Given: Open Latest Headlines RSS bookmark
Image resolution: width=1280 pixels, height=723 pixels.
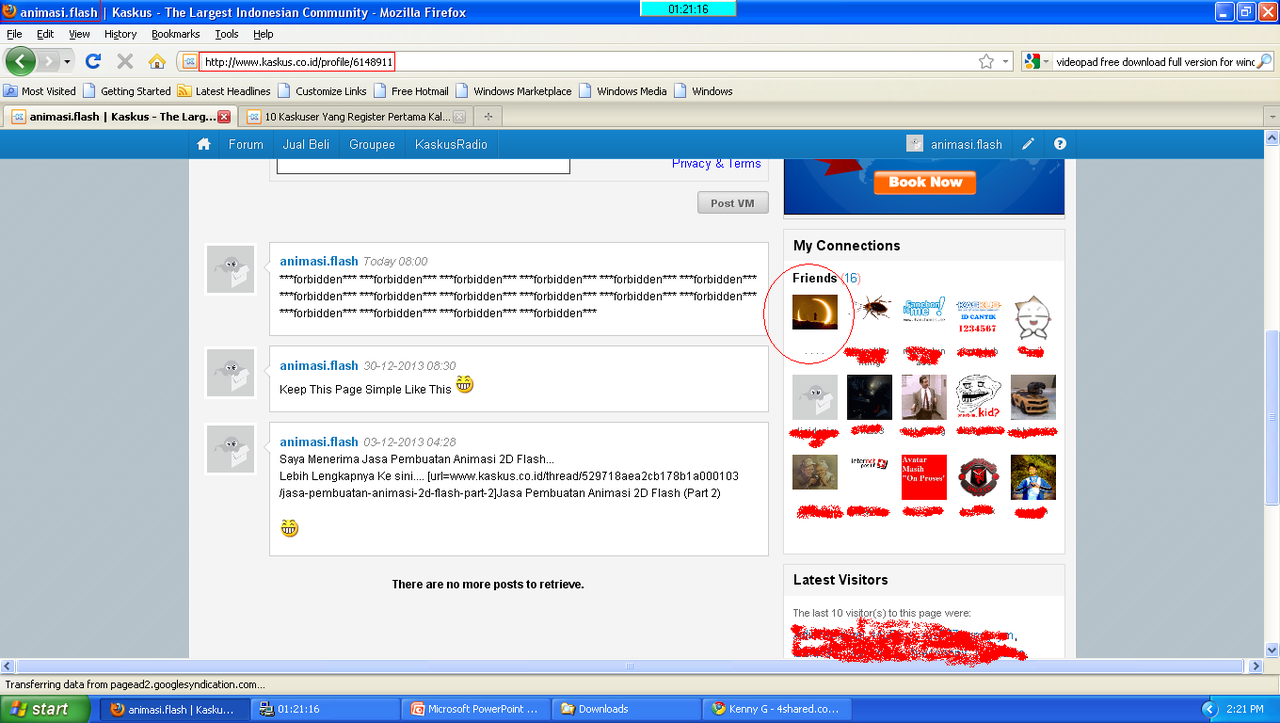Looking at the screenshot, I should coord(224,91).
